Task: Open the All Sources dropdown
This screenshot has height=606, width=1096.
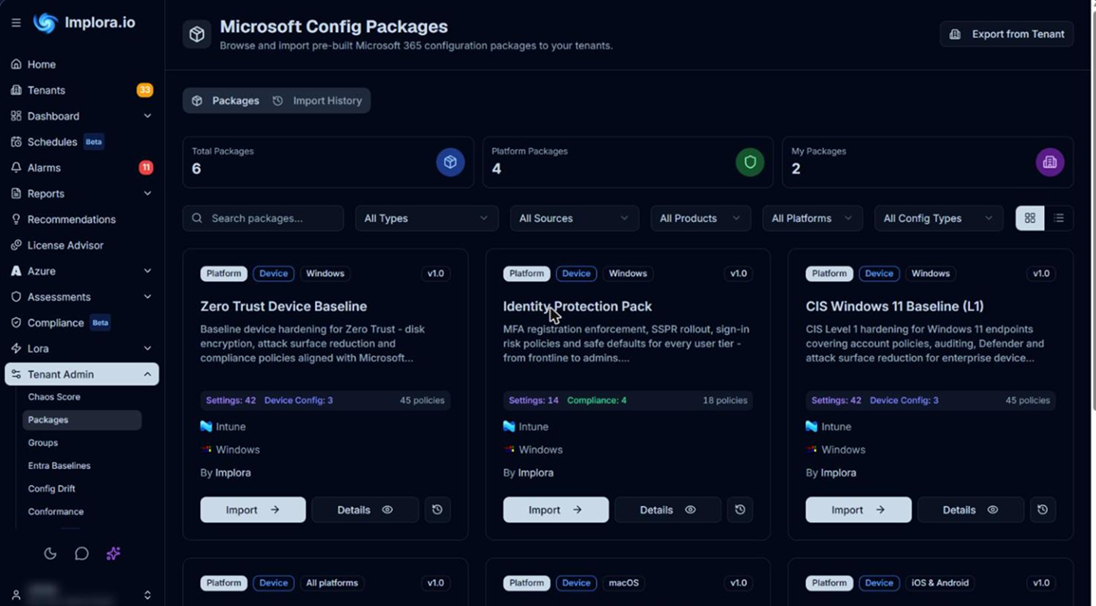Action: [574, 218]
